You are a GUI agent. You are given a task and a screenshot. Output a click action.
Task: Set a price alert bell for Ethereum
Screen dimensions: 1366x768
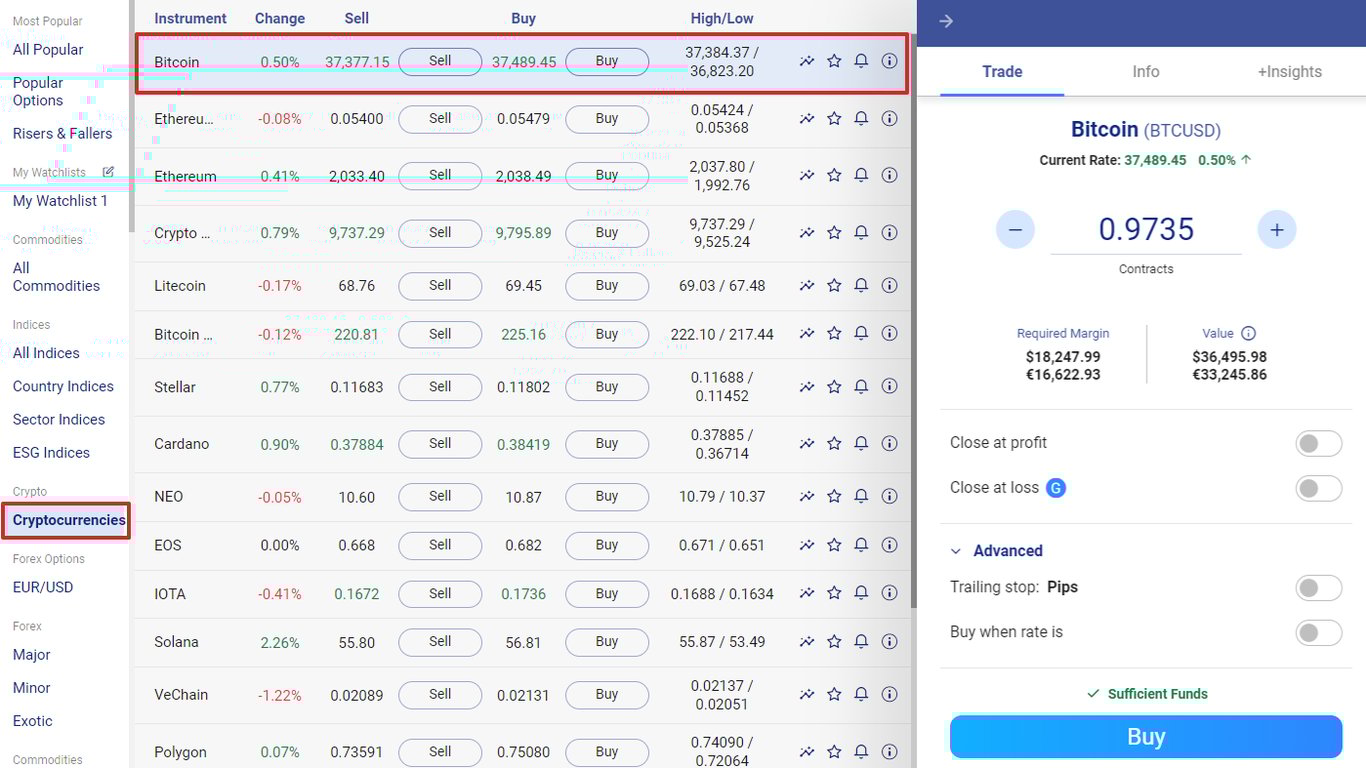tap(861, 175)
